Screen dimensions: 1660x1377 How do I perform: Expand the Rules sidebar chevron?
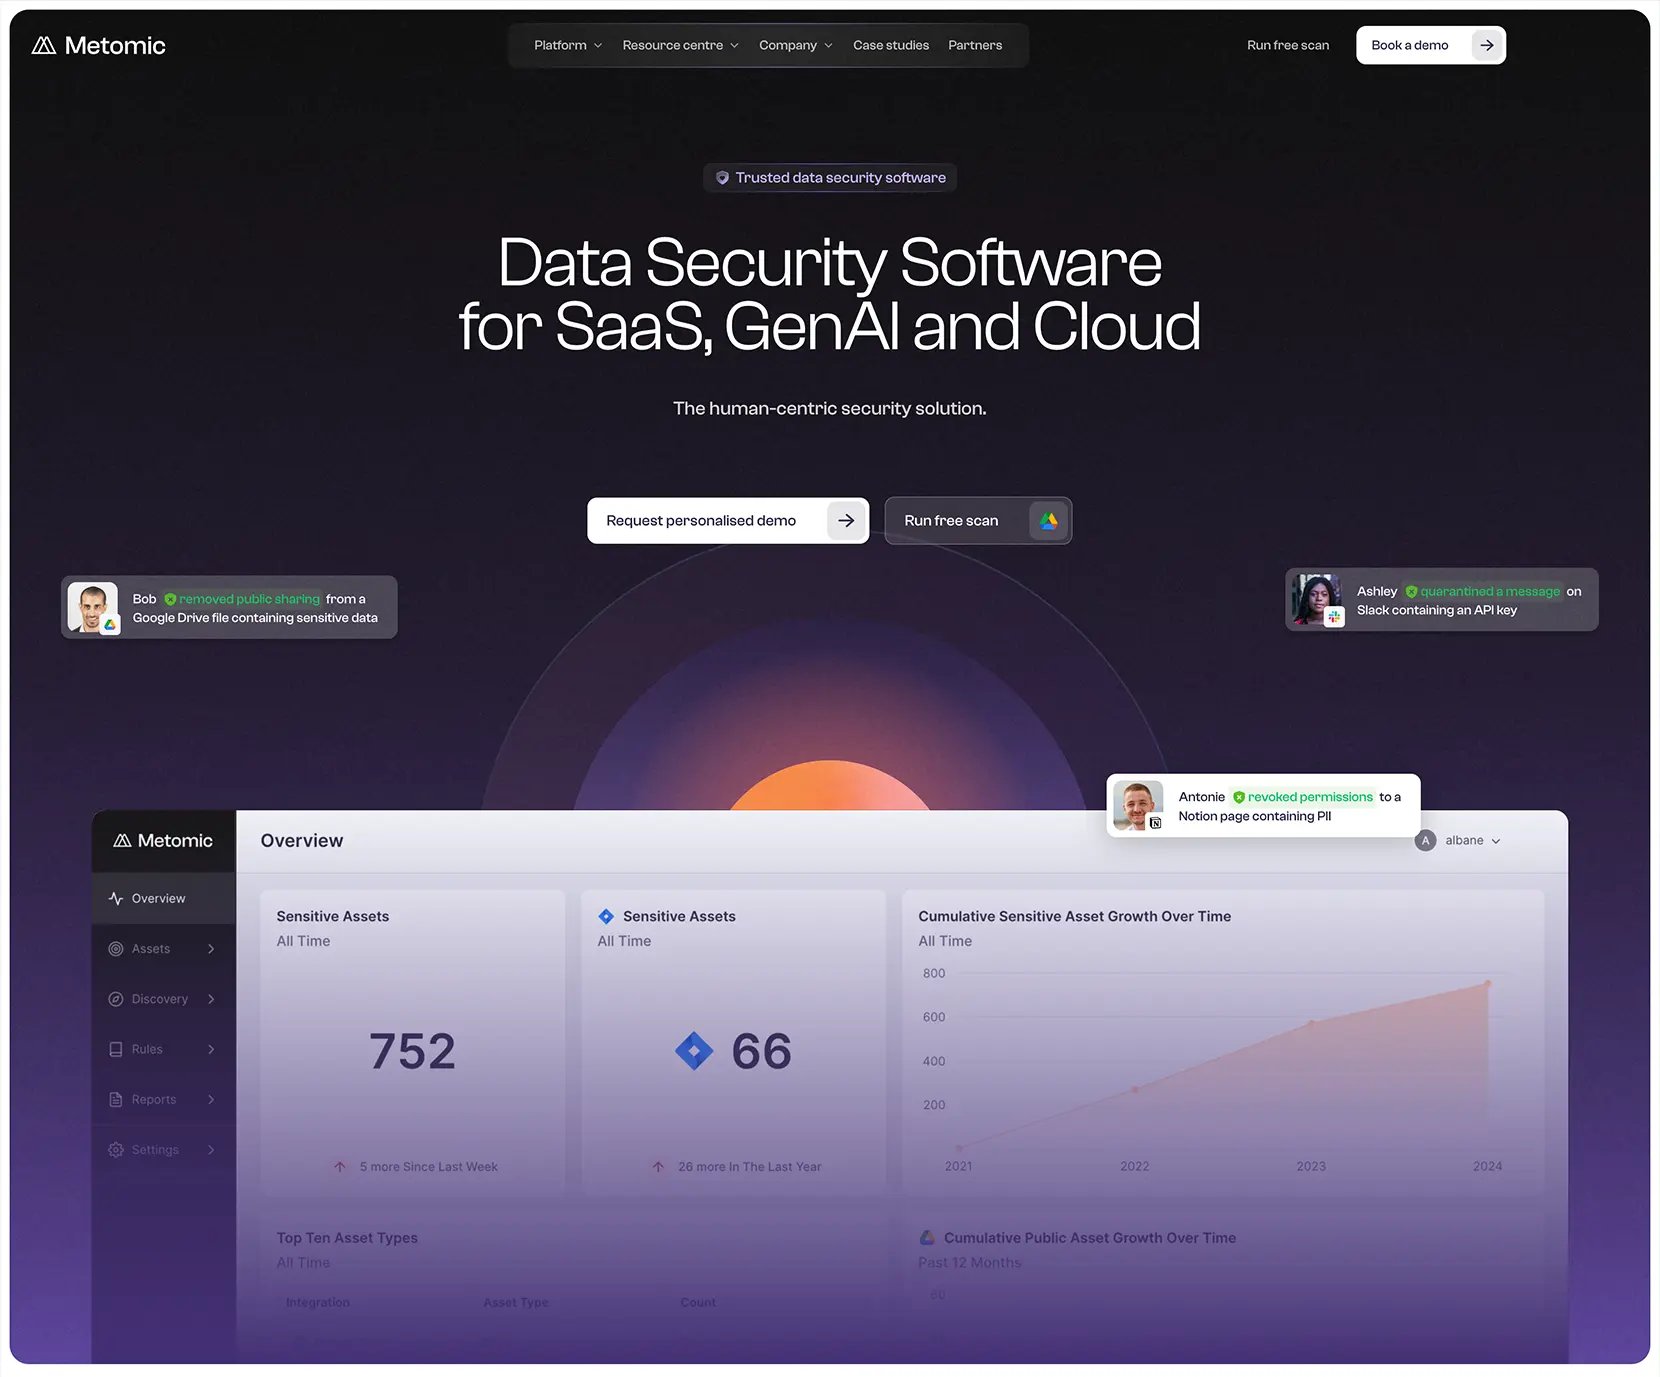(x=211, y=1050)
